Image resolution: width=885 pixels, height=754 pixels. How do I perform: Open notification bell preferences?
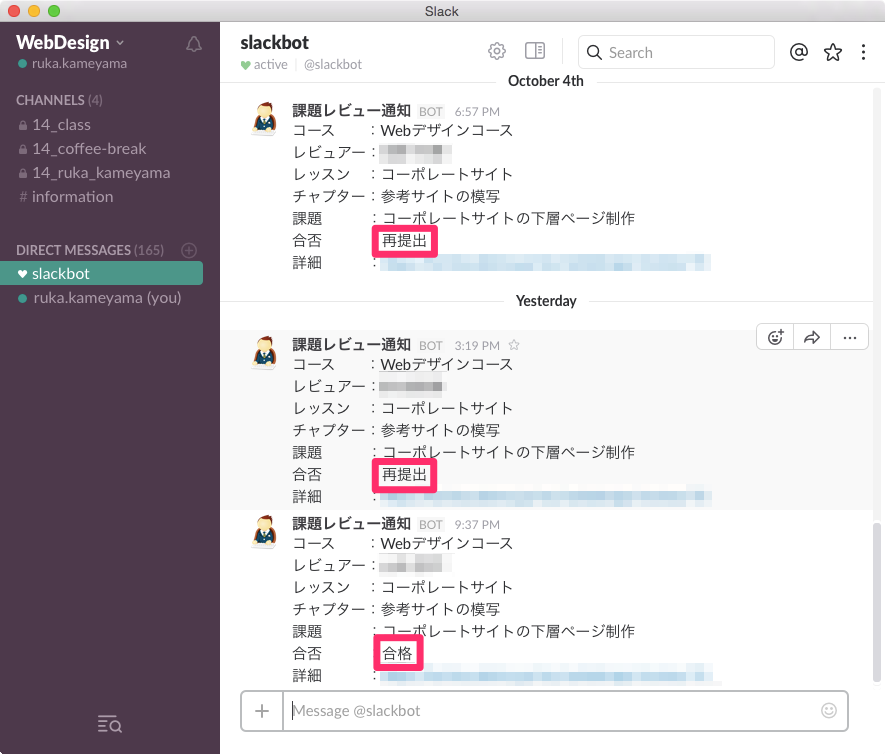pyautogui.click(x=194, y=44)
